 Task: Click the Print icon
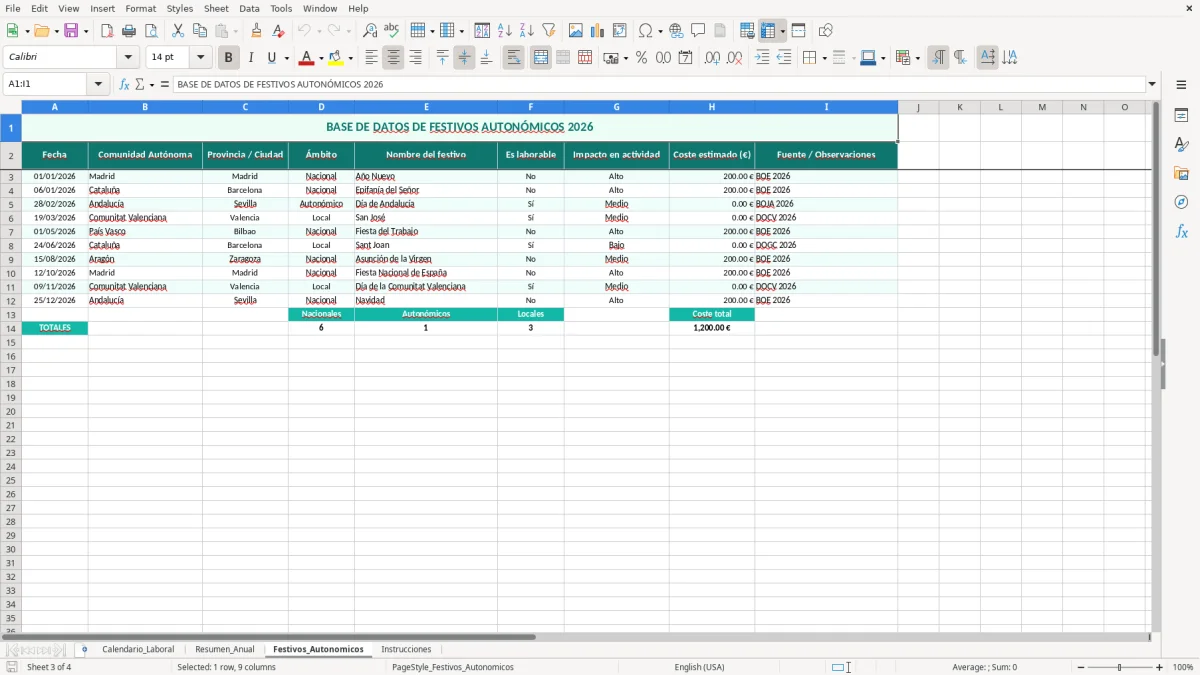(x=129, y=31)
